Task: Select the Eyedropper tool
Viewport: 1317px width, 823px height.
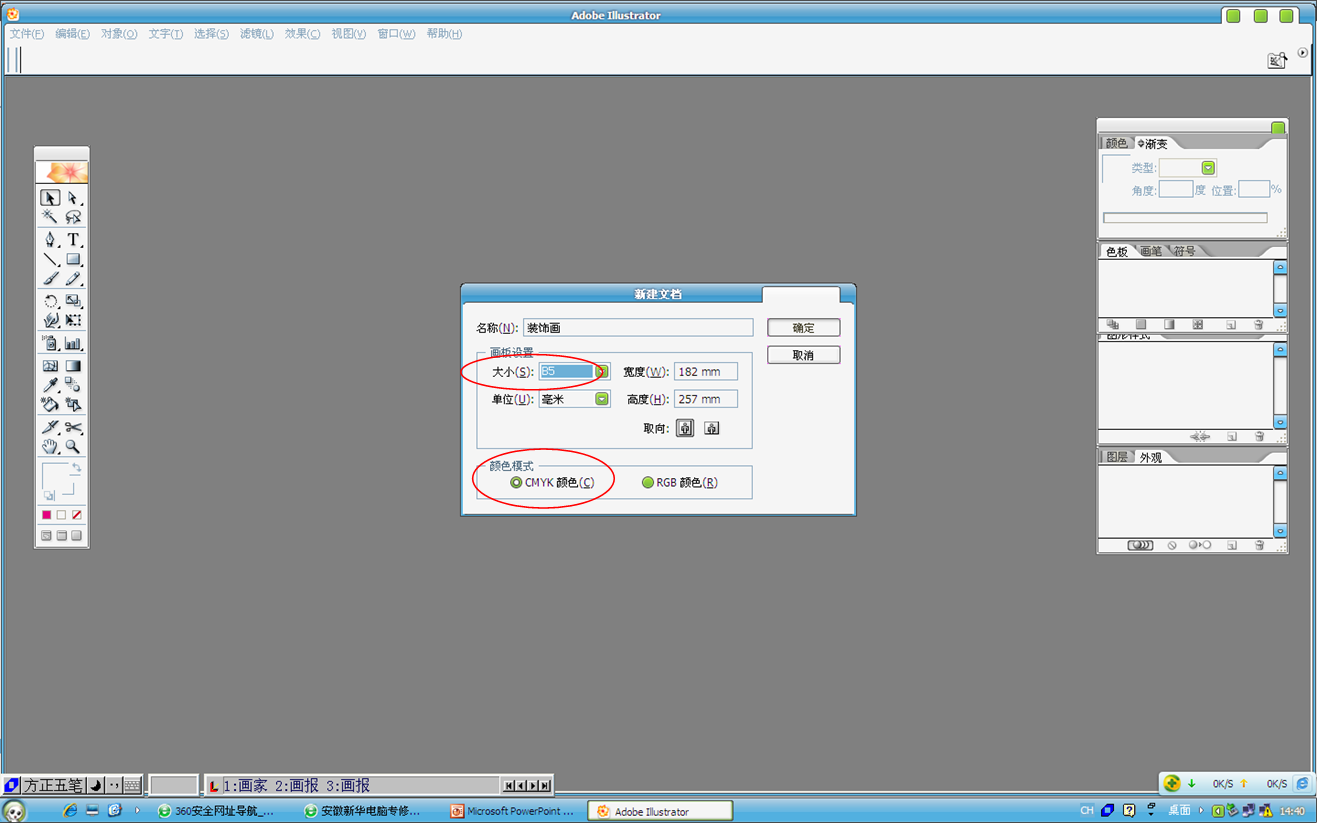Action: click(x=50, y=386)
